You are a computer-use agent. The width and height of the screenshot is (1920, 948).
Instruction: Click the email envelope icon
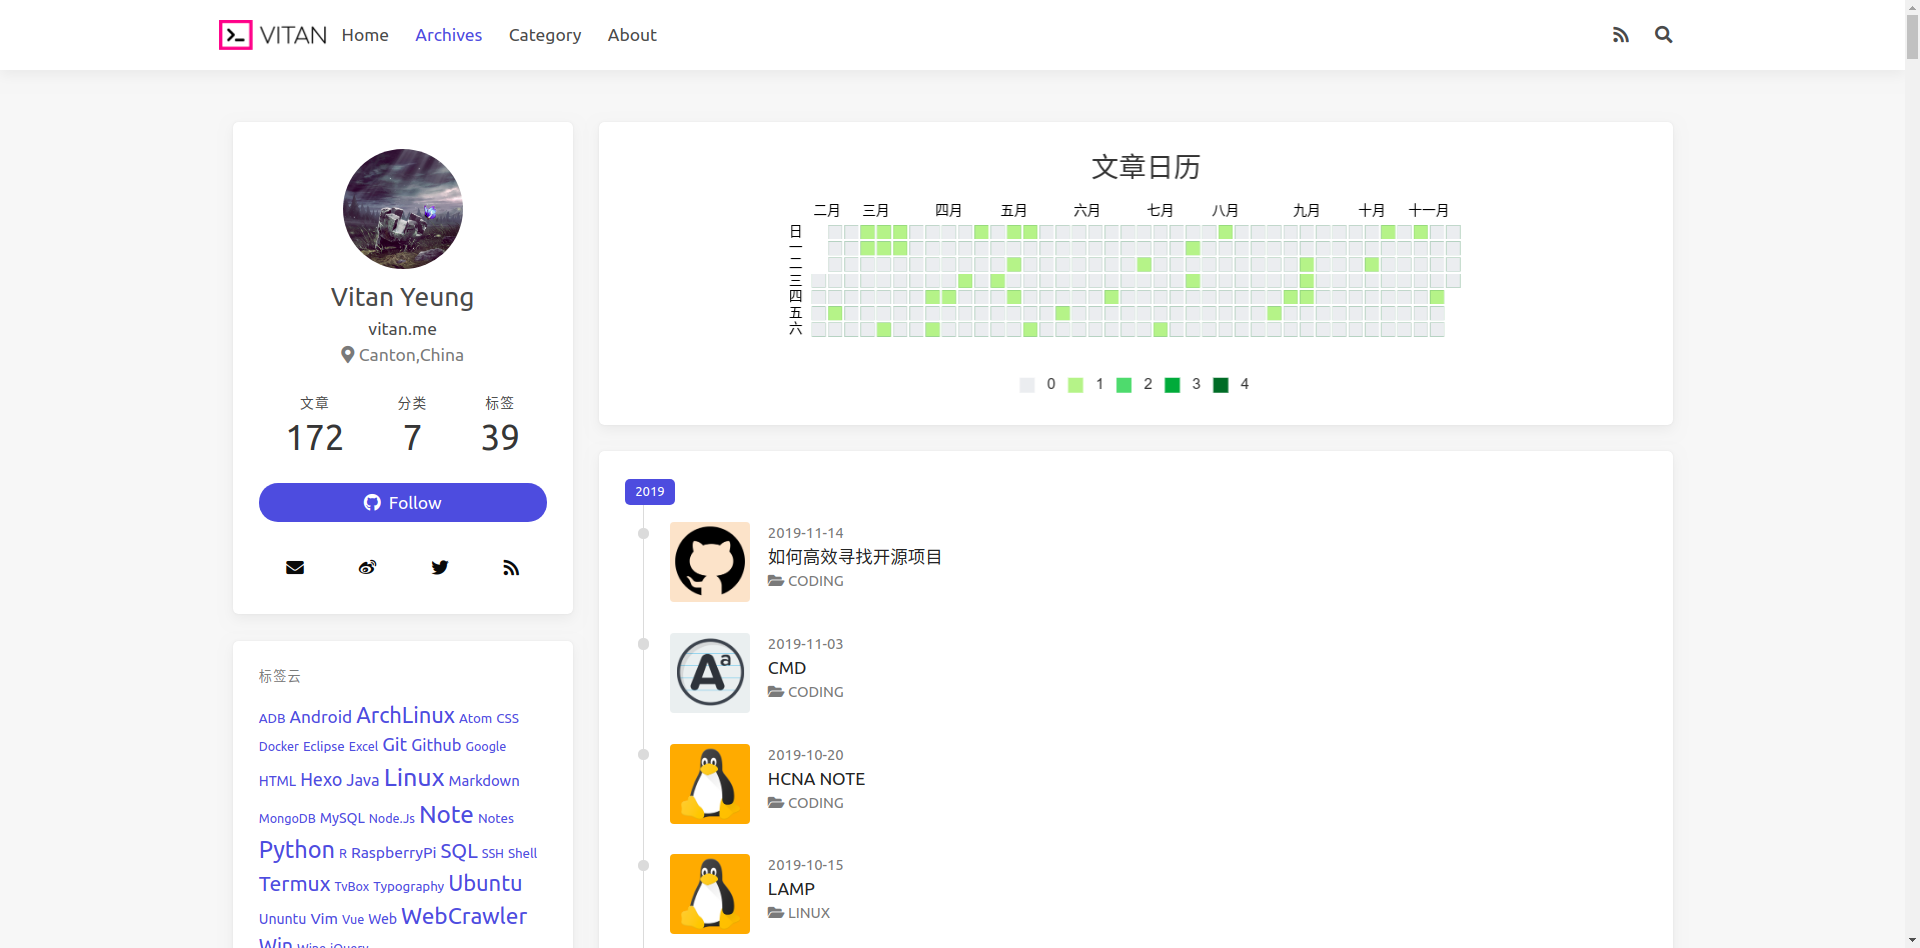pos(295,567)
